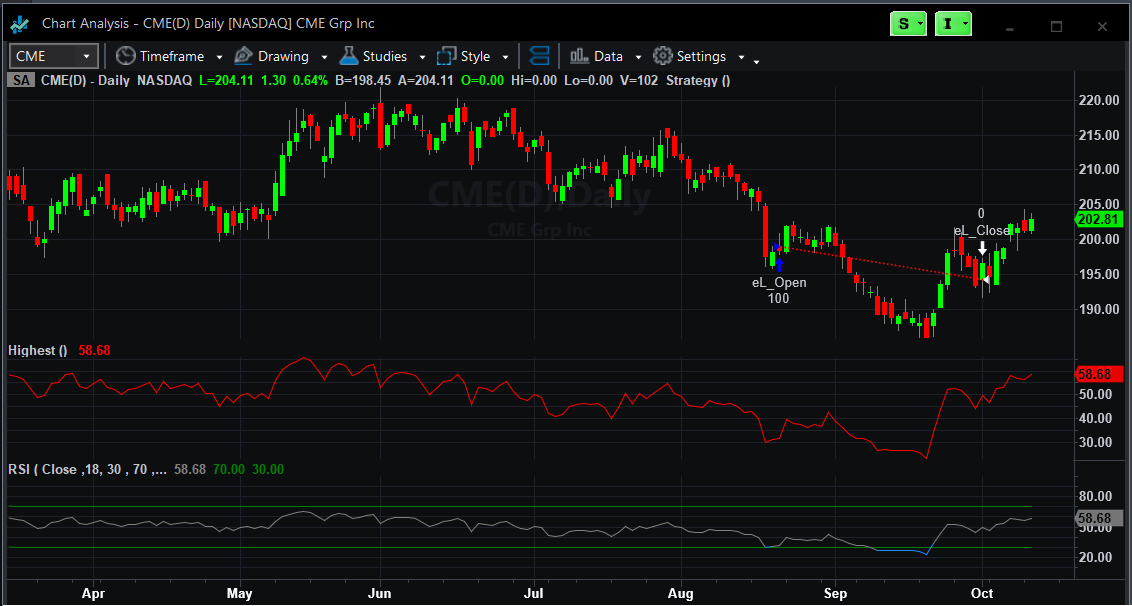
Task: Click the Data bar-chart icon
Action: click(x=578, y=56)
